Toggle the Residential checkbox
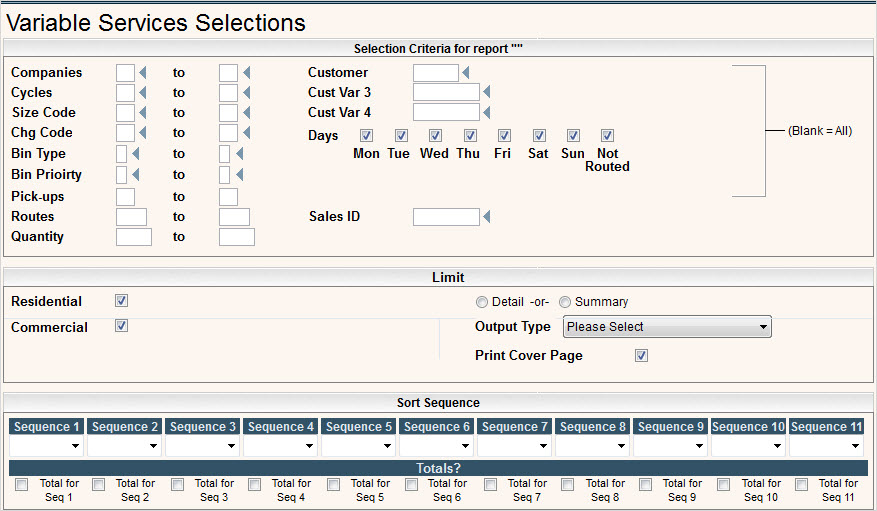877x511 pixels. pyautogui.click(x=121, y=301)
